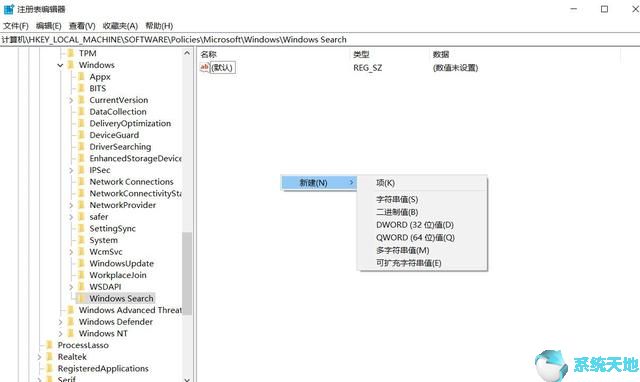Screen dimensions: 640x382
Task: Click the BITS folder icon
Action: (x=81, y=88)
